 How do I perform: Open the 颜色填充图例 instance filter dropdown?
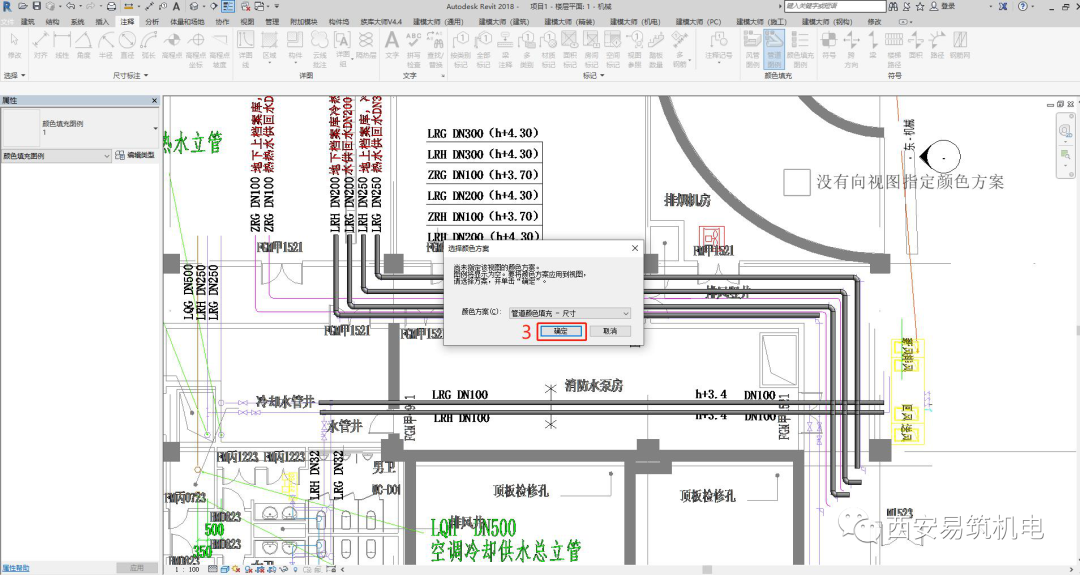pyautogui.click(x=56, y=156)
